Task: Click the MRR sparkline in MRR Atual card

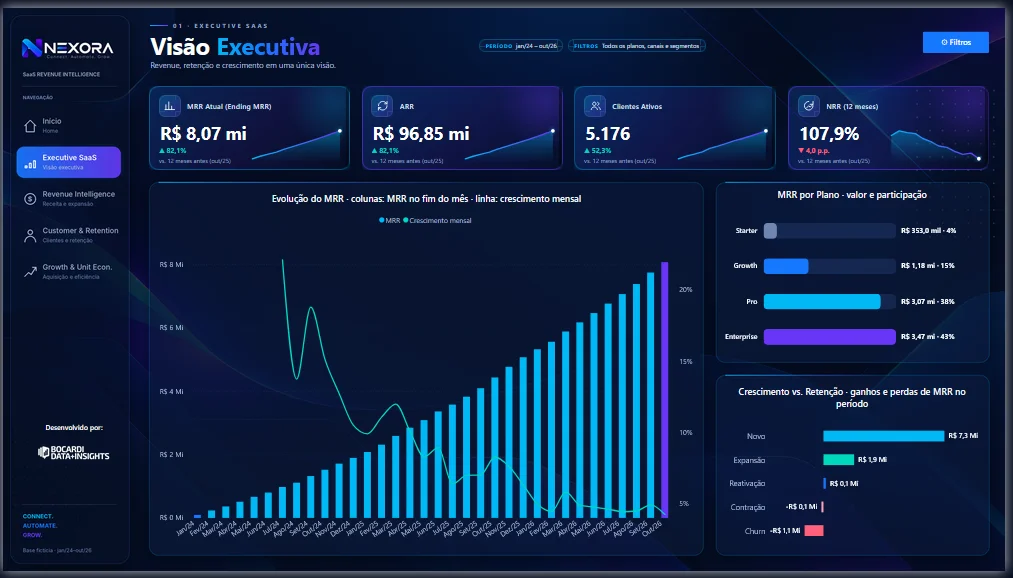Action: pos(296,145)
